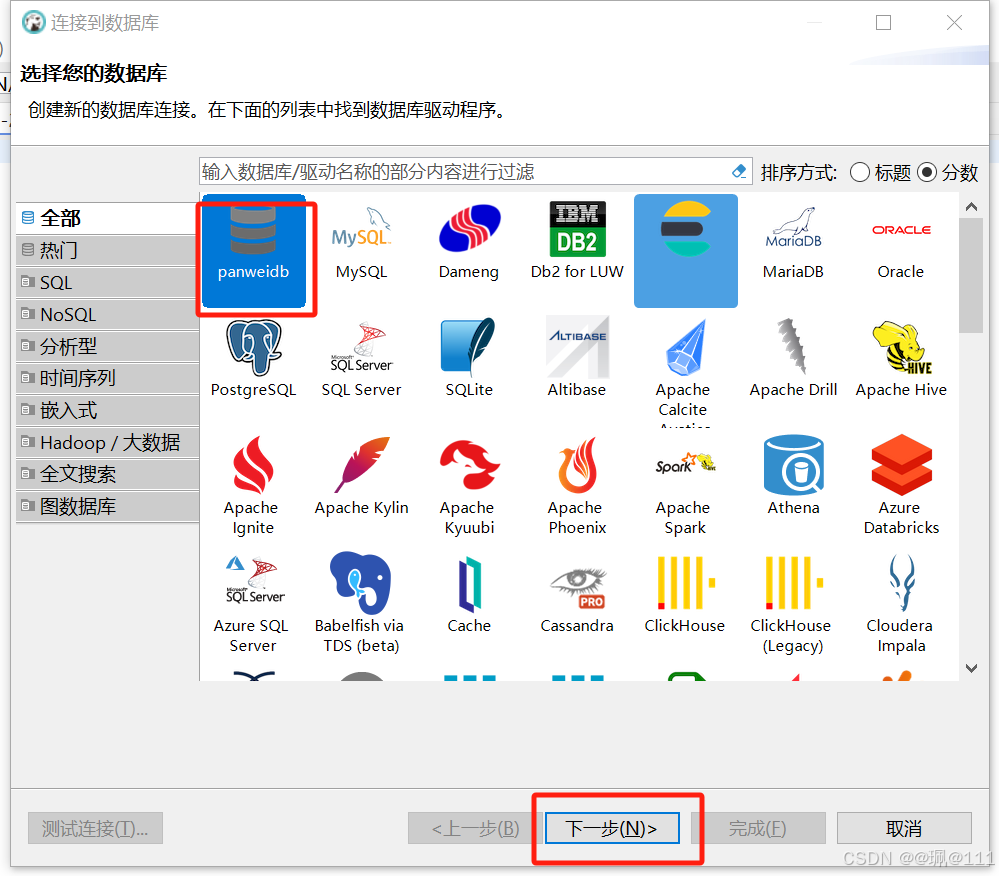Pick the Apache Calcite Avatica driver

click(x=683, y=371)
